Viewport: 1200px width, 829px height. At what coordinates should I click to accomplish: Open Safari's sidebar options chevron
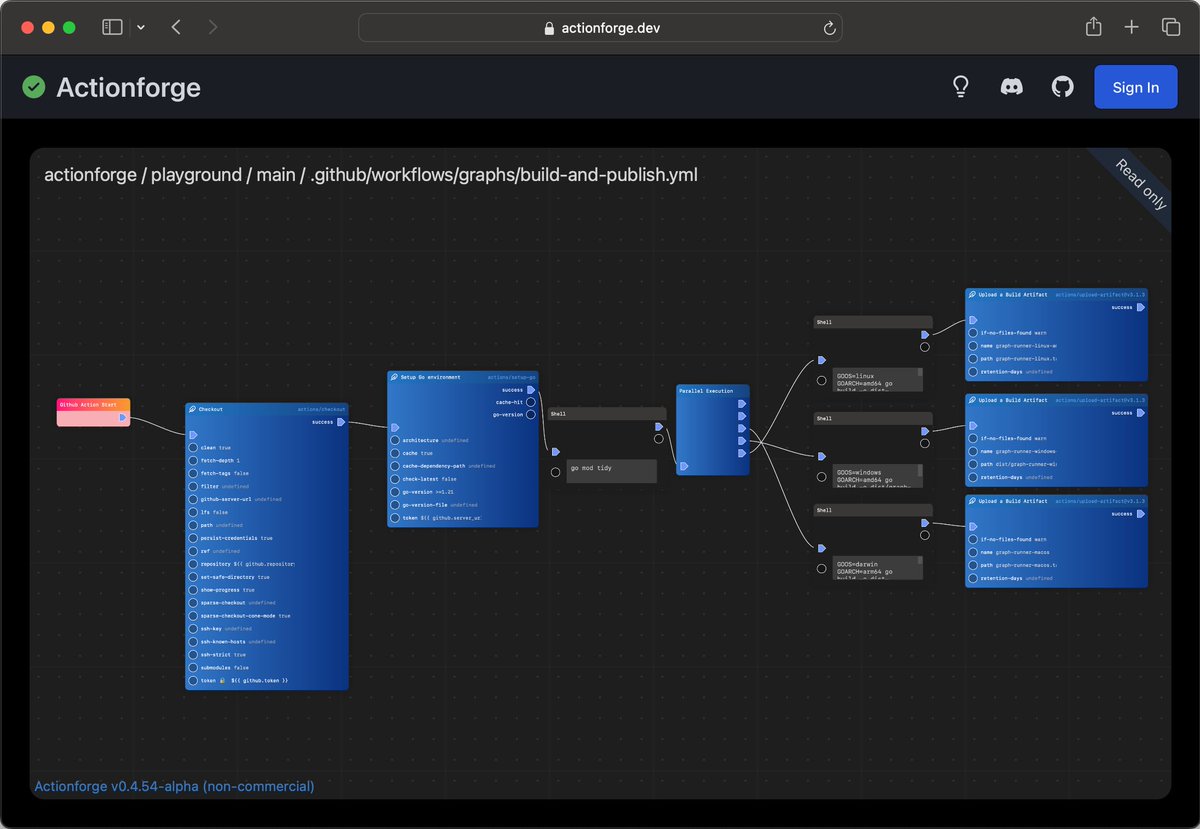(x=139, y=27)
